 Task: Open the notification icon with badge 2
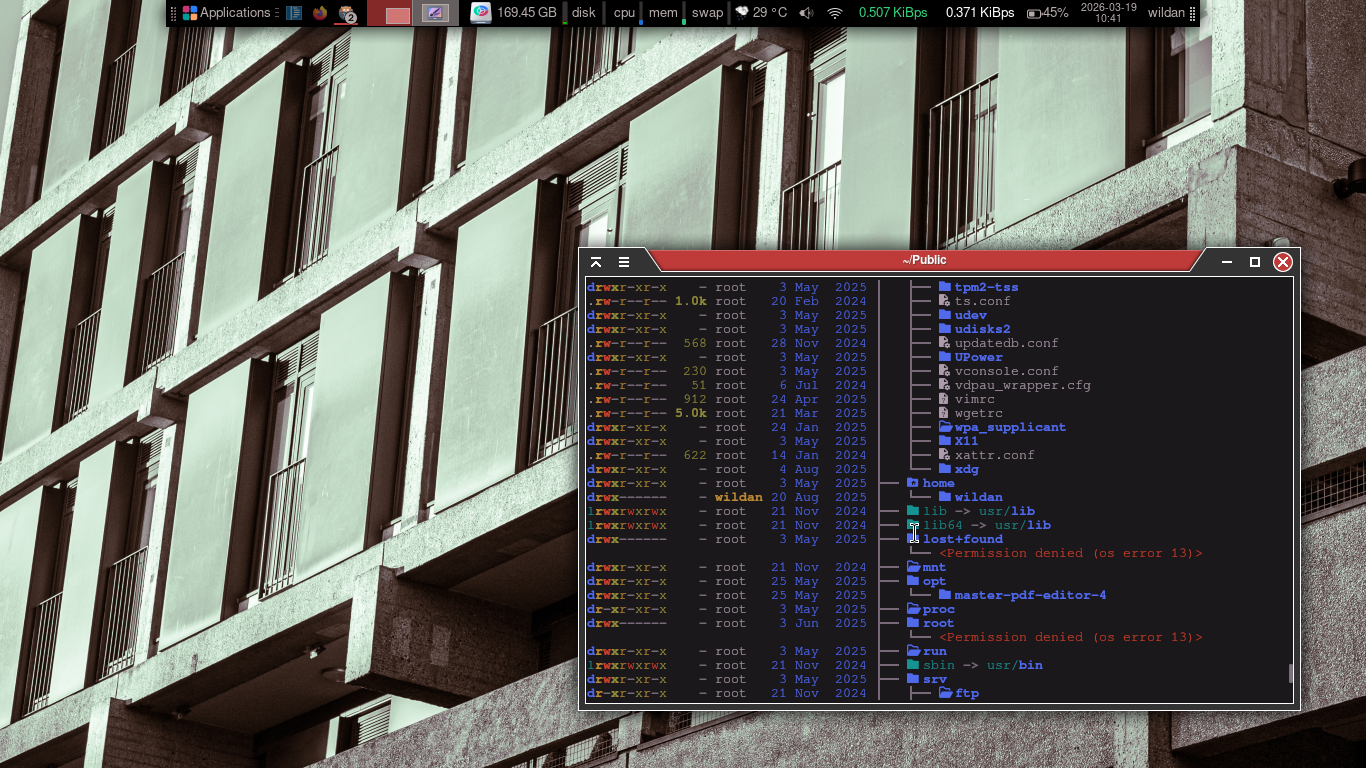click(346, 13)
